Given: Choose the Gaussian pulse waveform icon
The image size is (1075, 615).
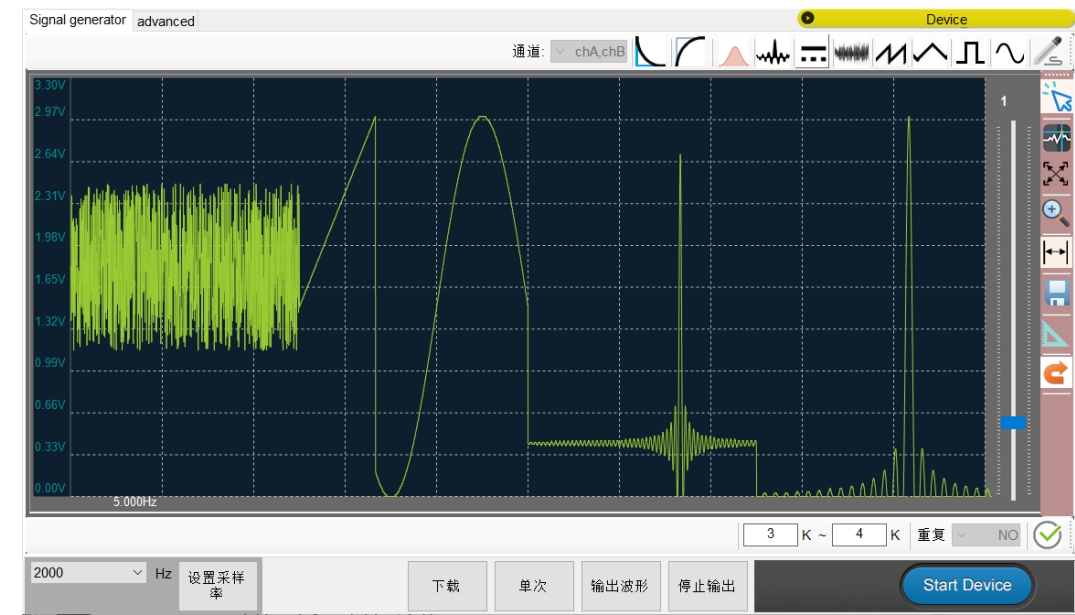Looking at the screenshot, I should tap(733, 53).
